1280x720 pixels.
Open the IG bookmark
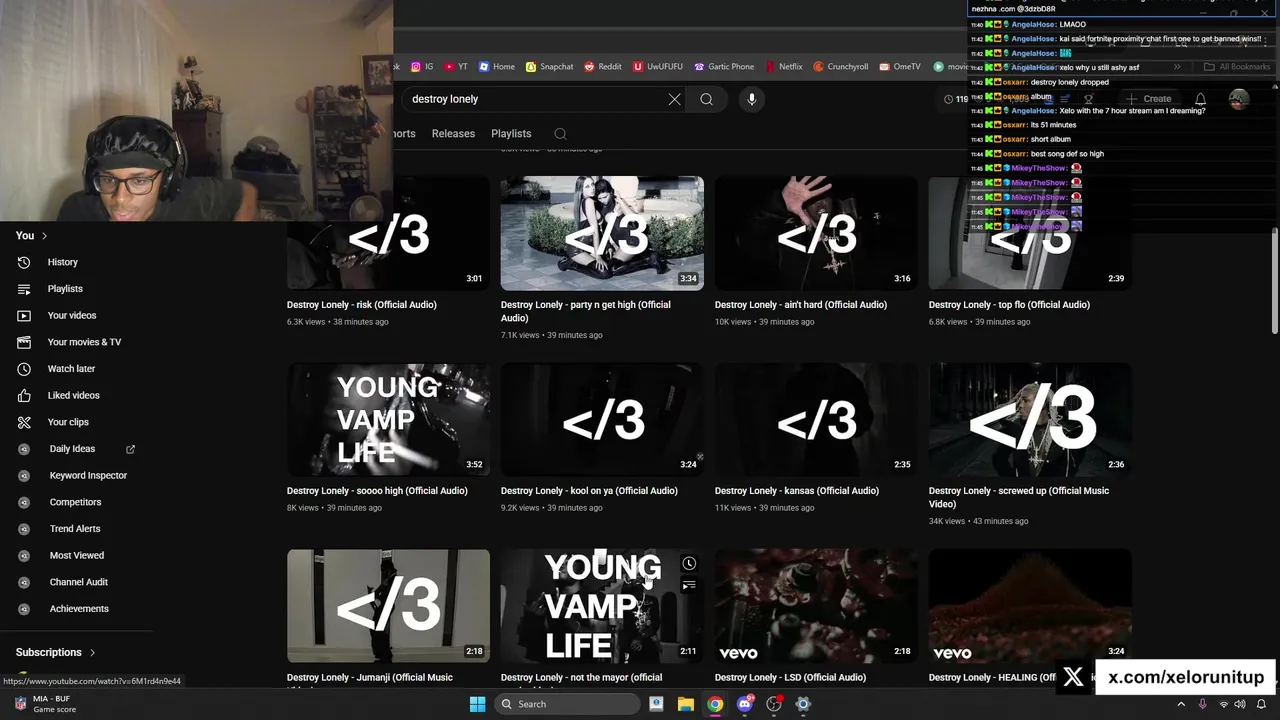[x=422, y=67]
